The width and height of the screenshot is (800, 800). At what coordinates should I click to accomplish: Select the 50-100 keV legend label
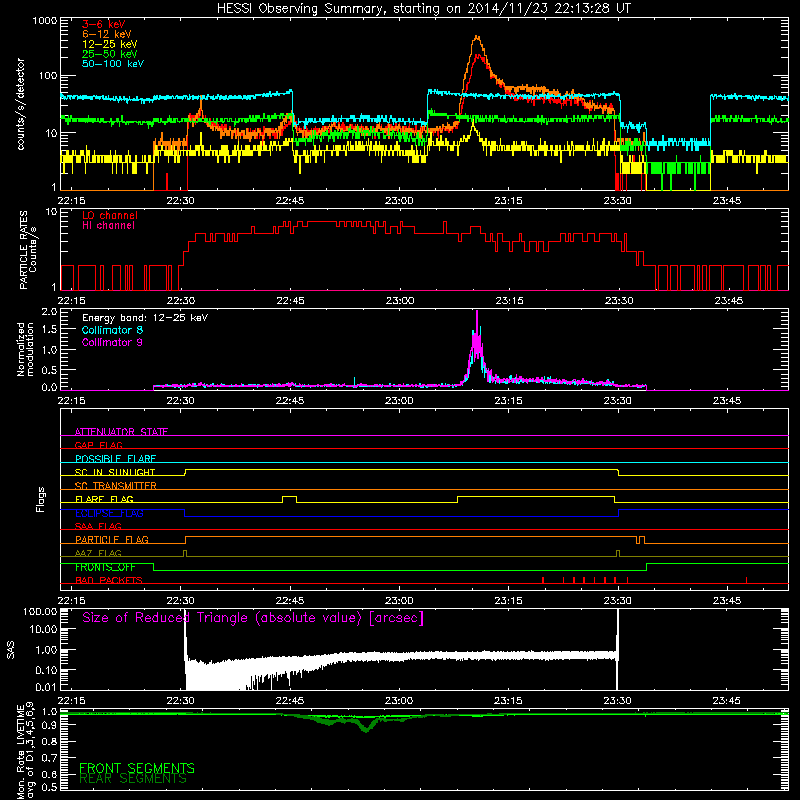point(113,64)
